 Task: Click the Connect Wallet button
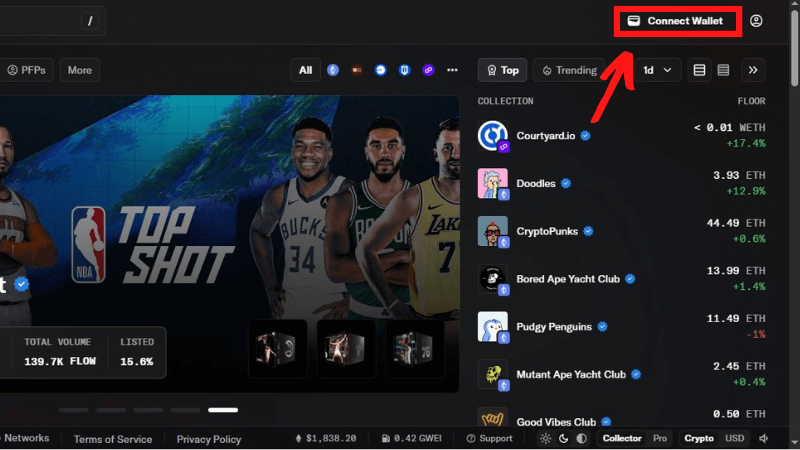pos(678,21)
